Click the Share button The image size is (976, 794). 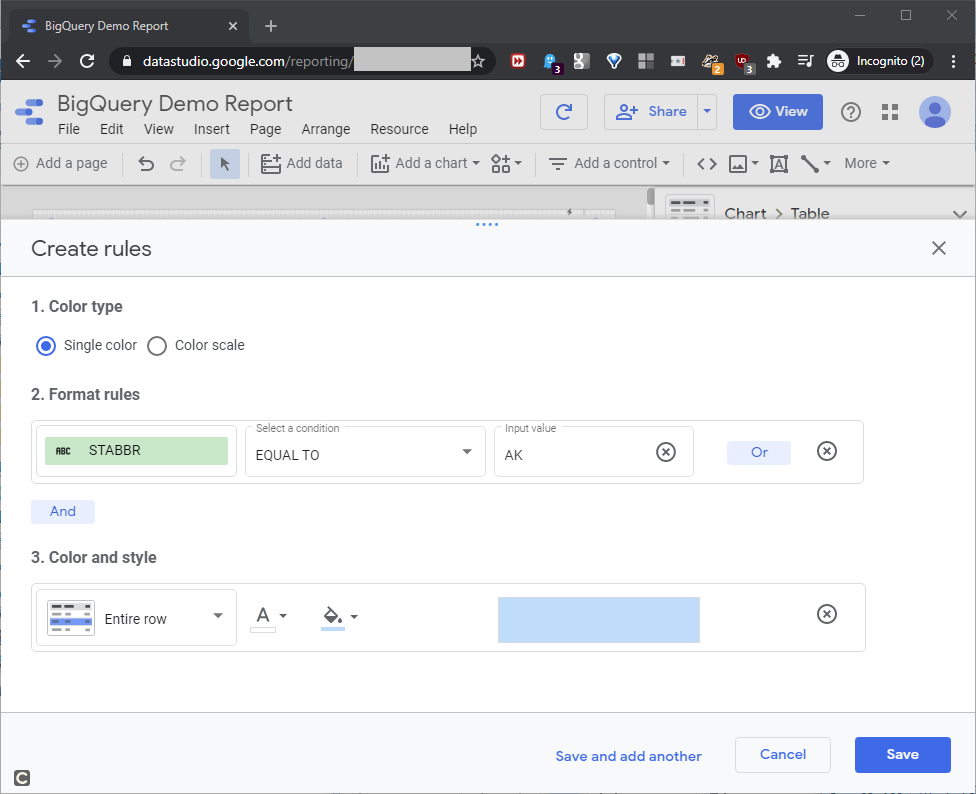point(651,112)
